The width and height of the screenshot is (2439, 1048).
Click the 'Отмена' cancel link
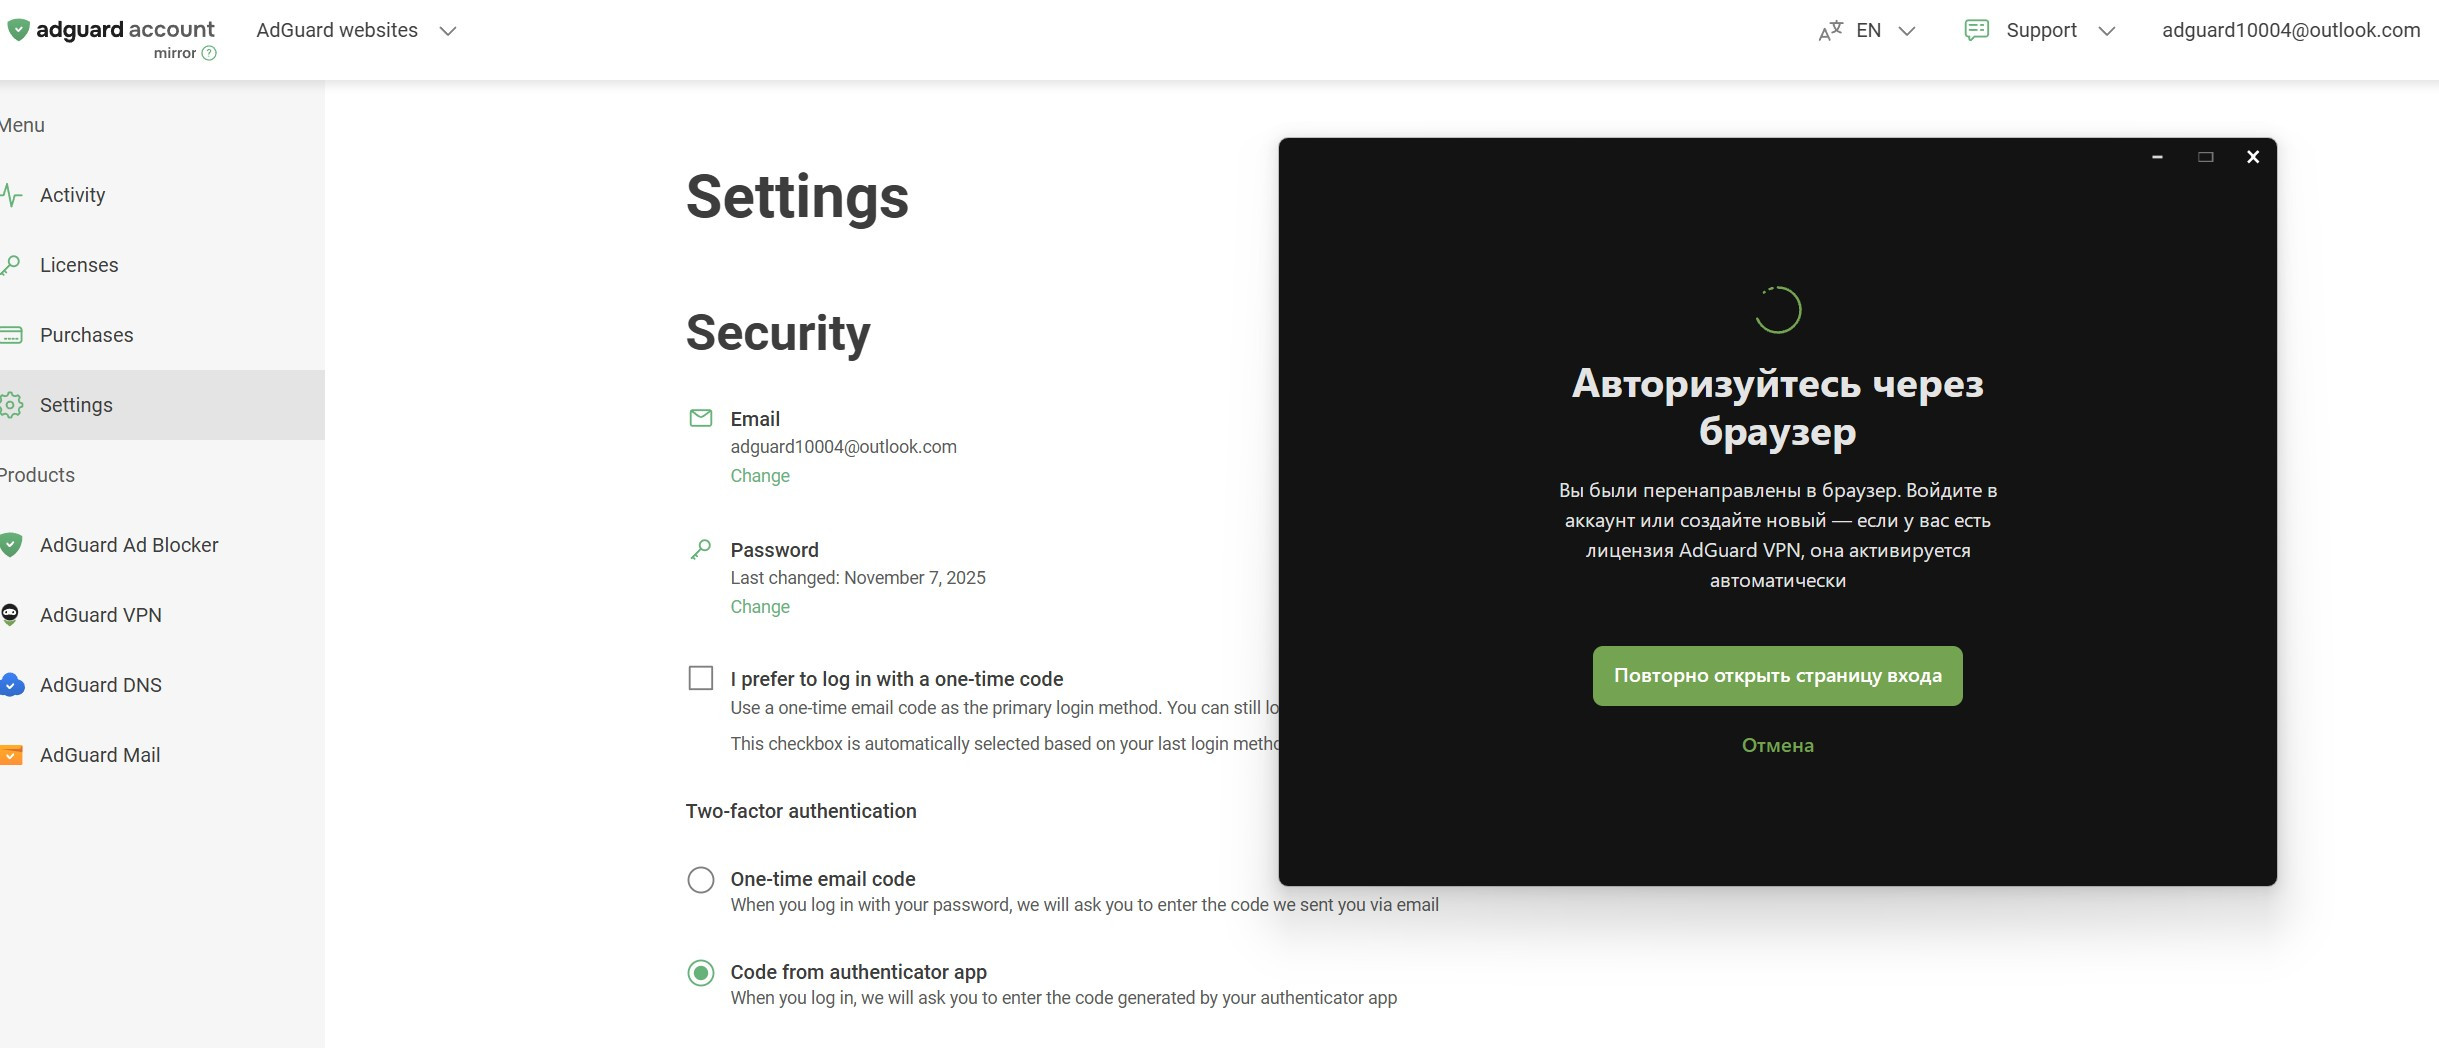click(1777, 745)
